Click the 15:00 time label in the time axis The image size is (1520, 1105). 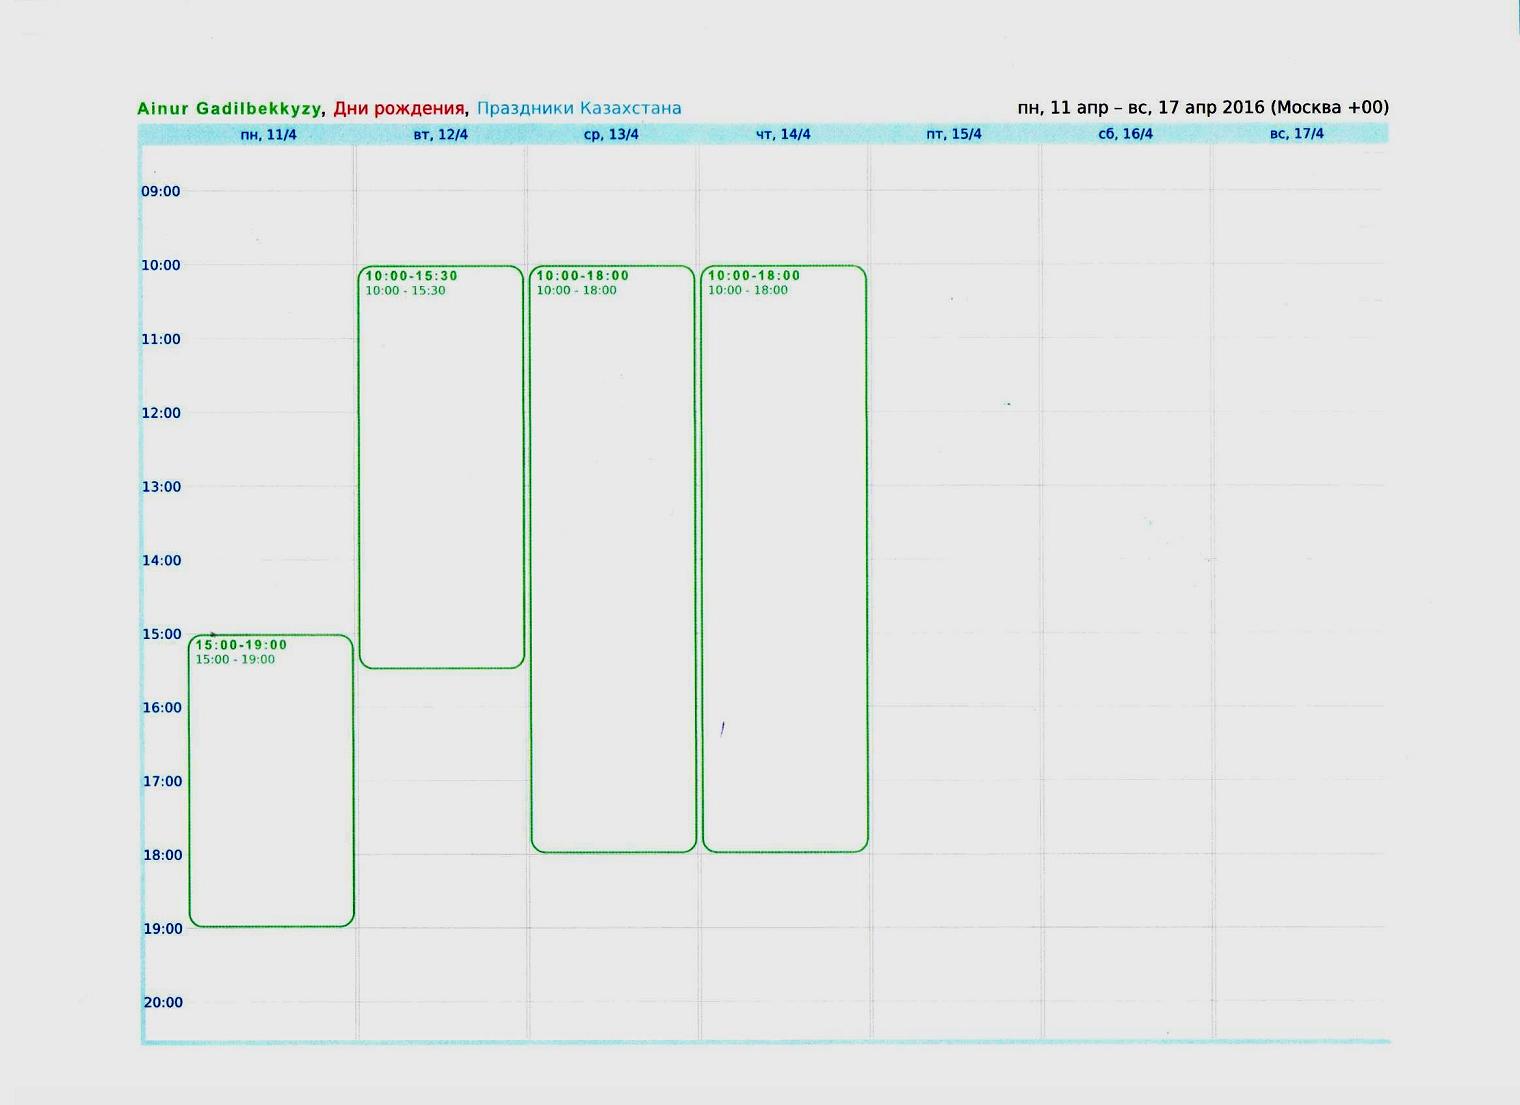coord(162,635)
